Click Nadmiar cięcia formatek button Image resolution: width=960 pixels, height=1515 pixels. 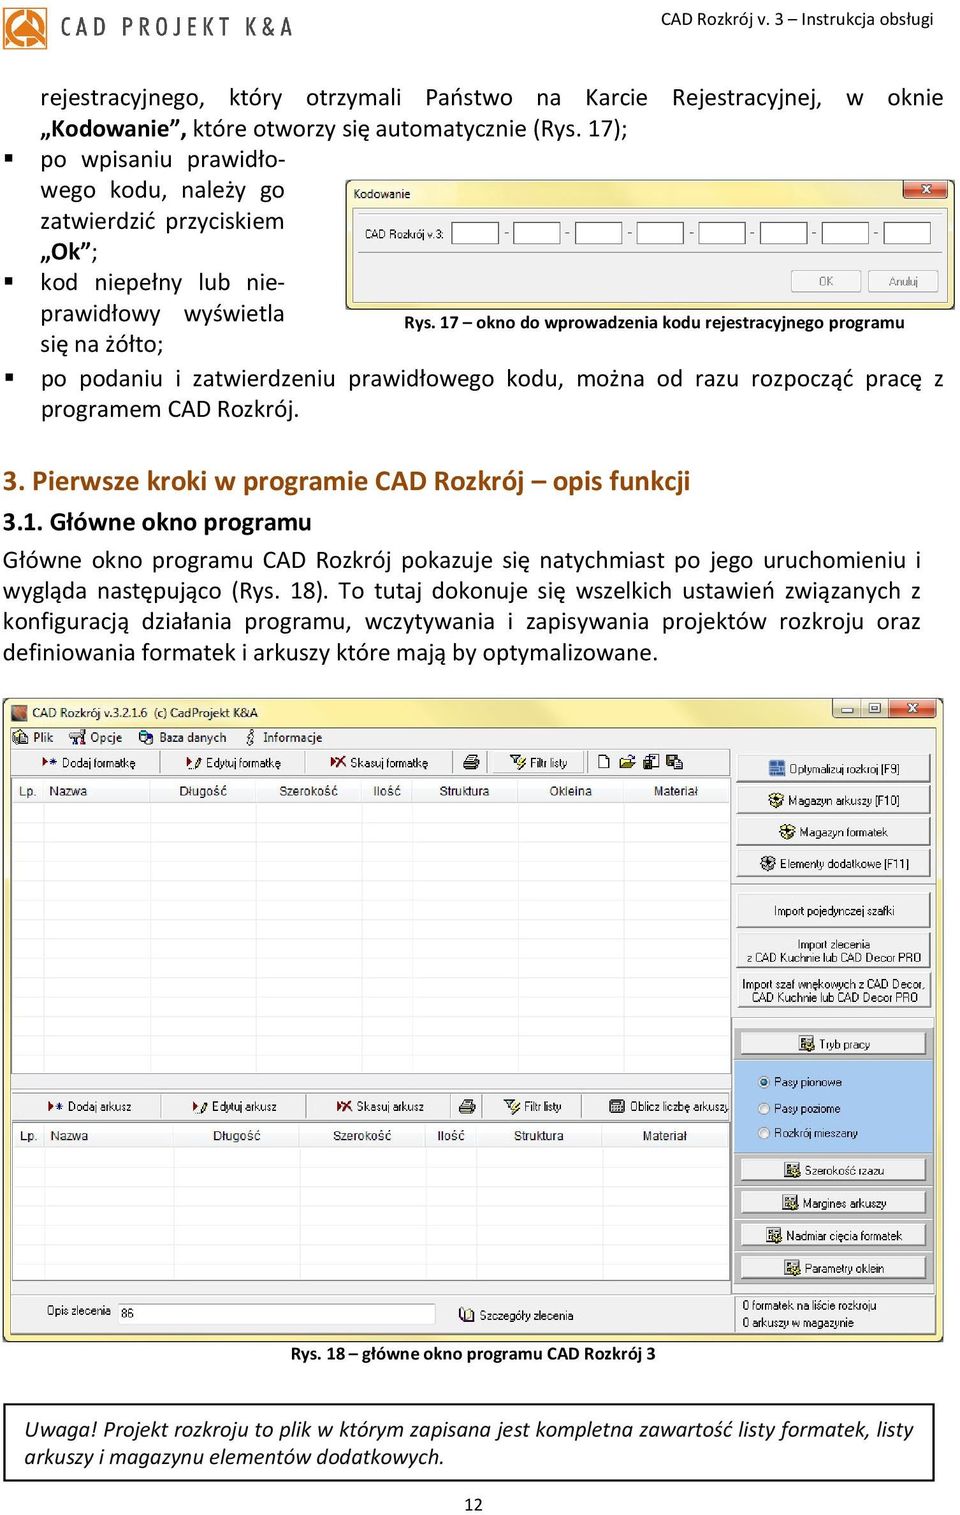833,1235
